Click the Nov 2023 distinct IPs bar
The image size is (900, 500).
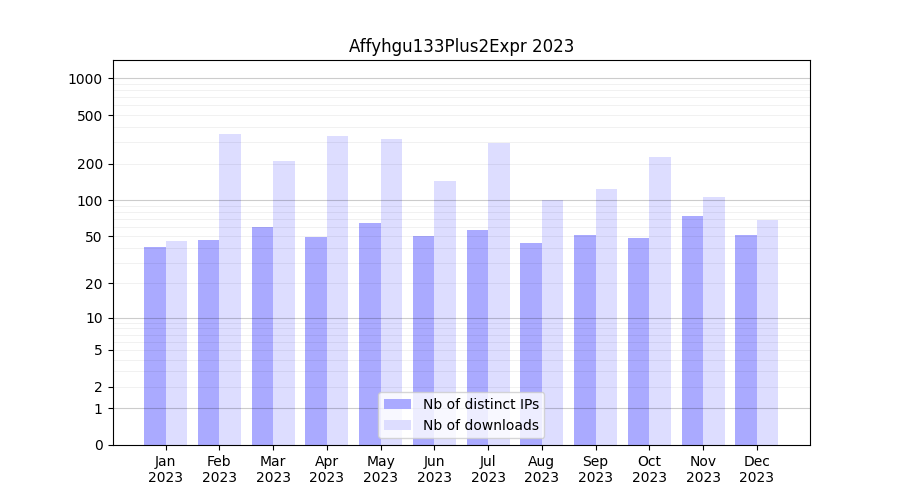692,330
